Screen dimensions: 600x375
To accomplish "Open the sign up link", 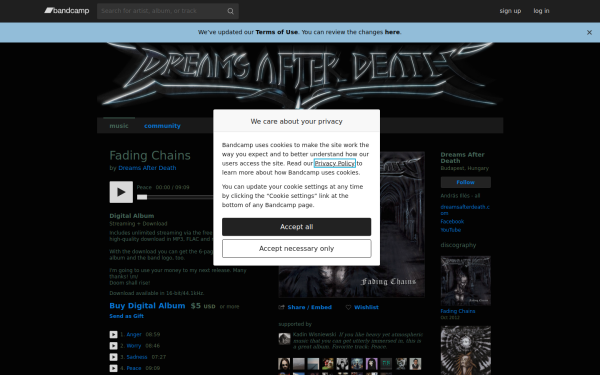I will [x=510, y=11].
